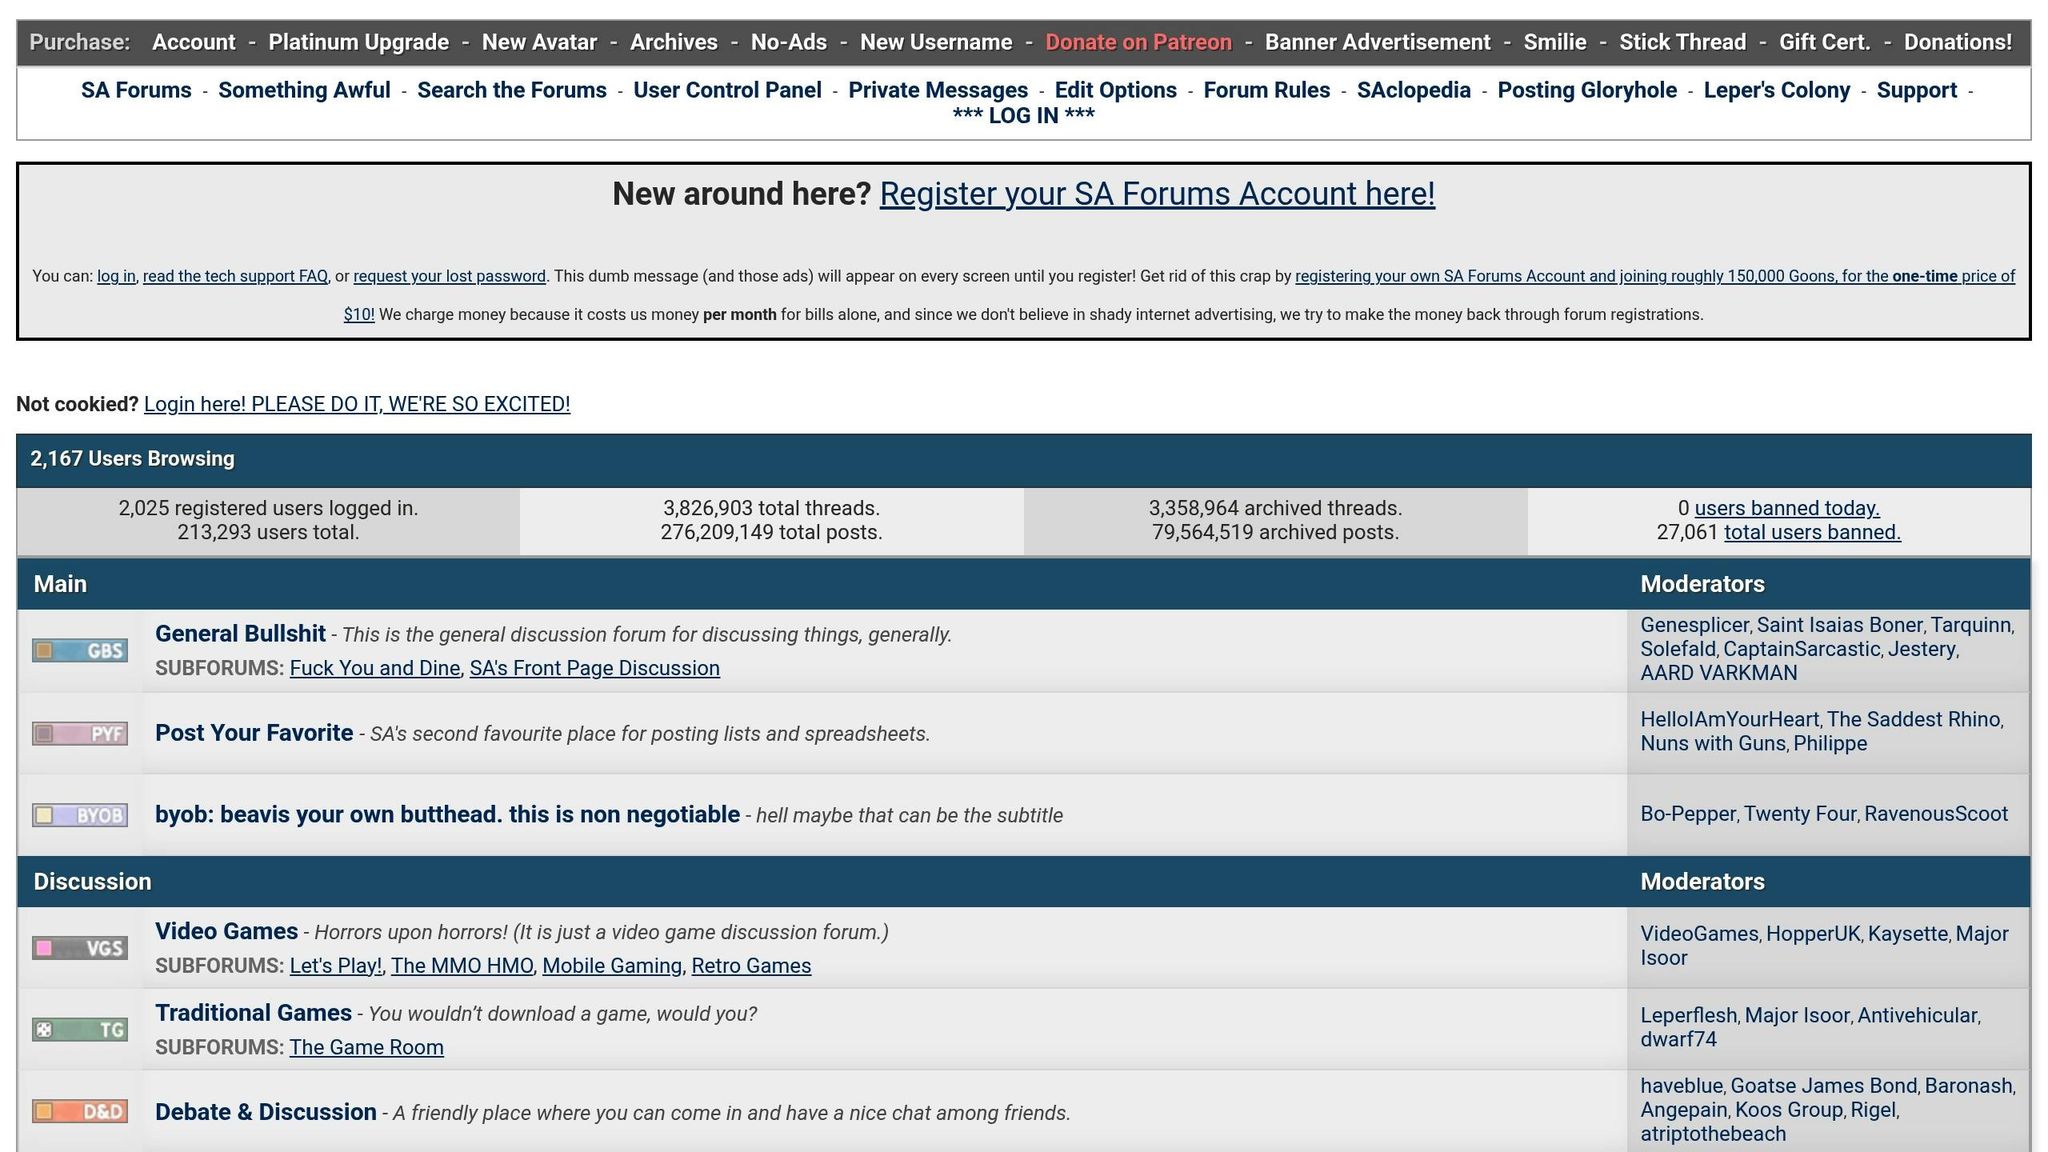
Task: Click the *** LOG IN *** link
Action: pos(1024,115)
